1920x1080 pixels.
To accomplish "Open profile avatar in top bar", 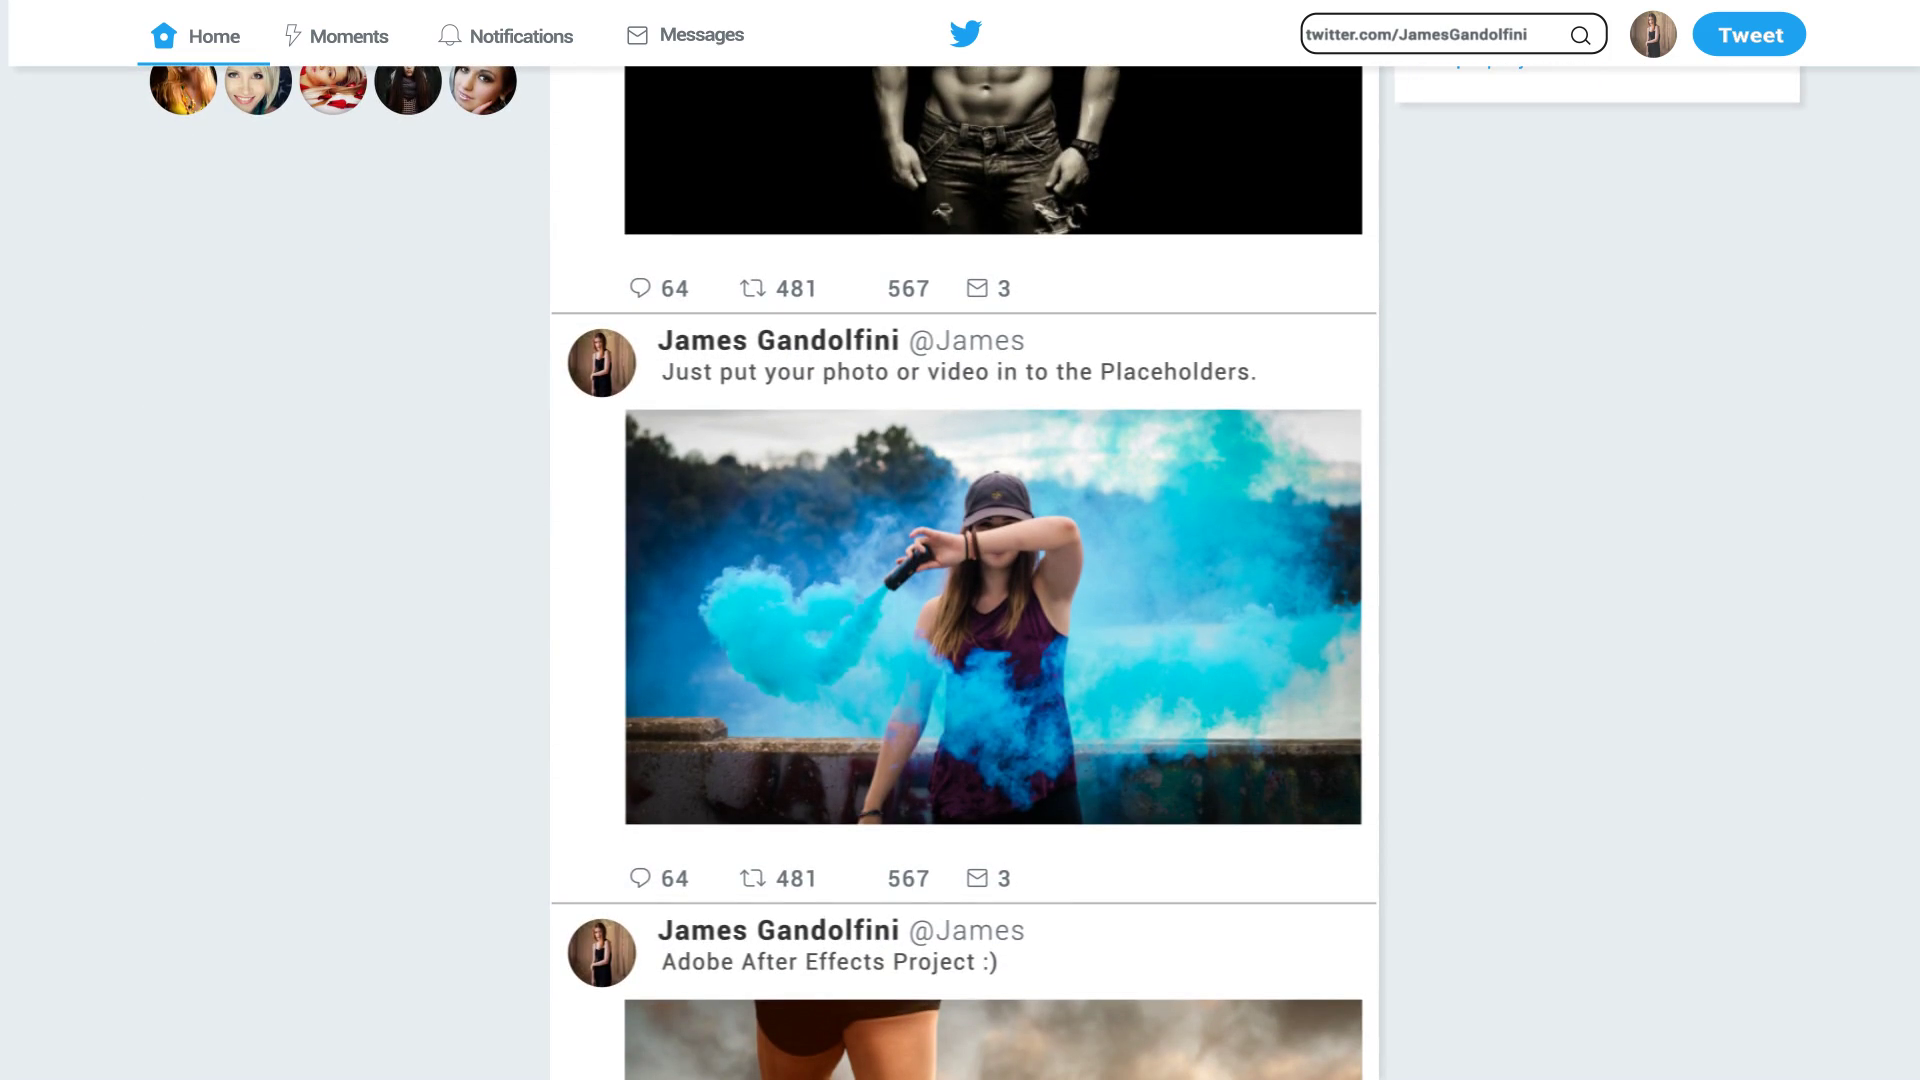I will (x=1652, y=35).
